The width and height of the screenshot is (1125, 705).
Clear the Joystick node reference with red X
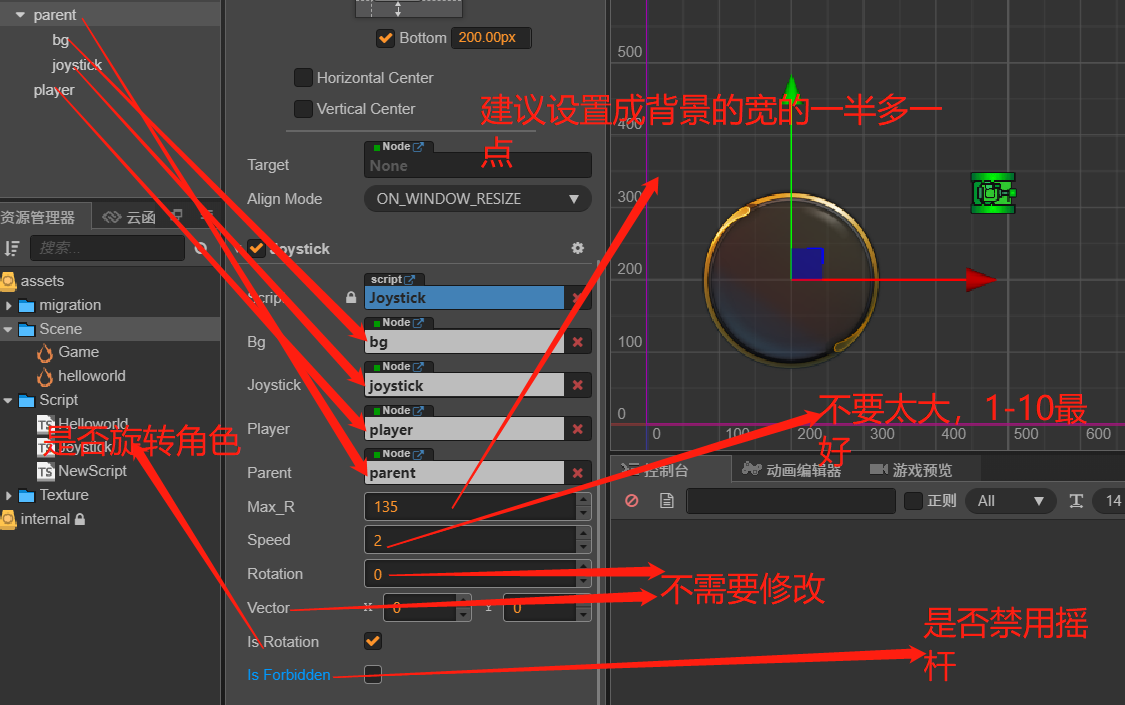coord(578,386)
